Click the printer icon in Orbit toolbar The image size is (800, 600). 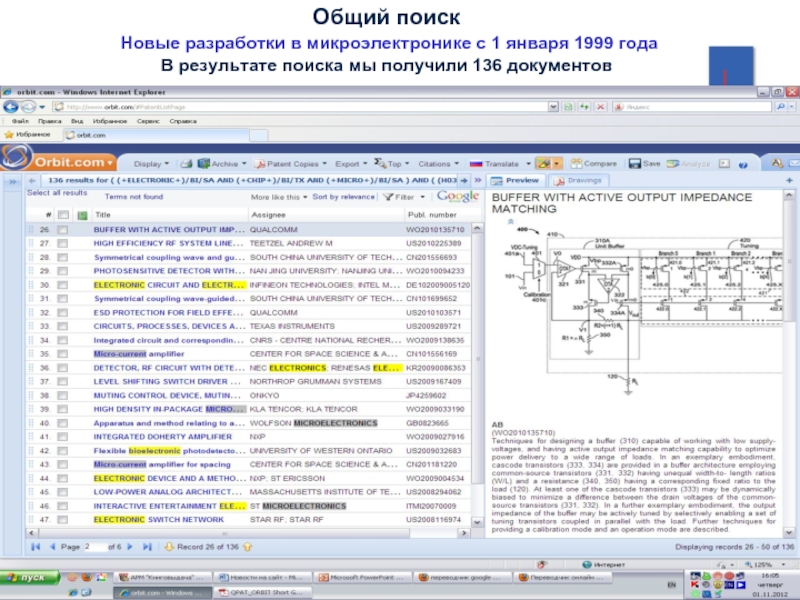tap(186, 164)
